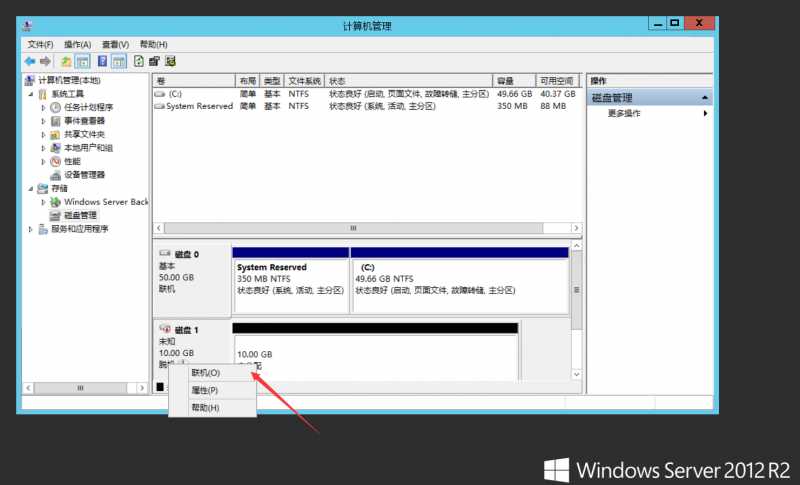Select 服务和应用程序 tree node

point(80,229)
